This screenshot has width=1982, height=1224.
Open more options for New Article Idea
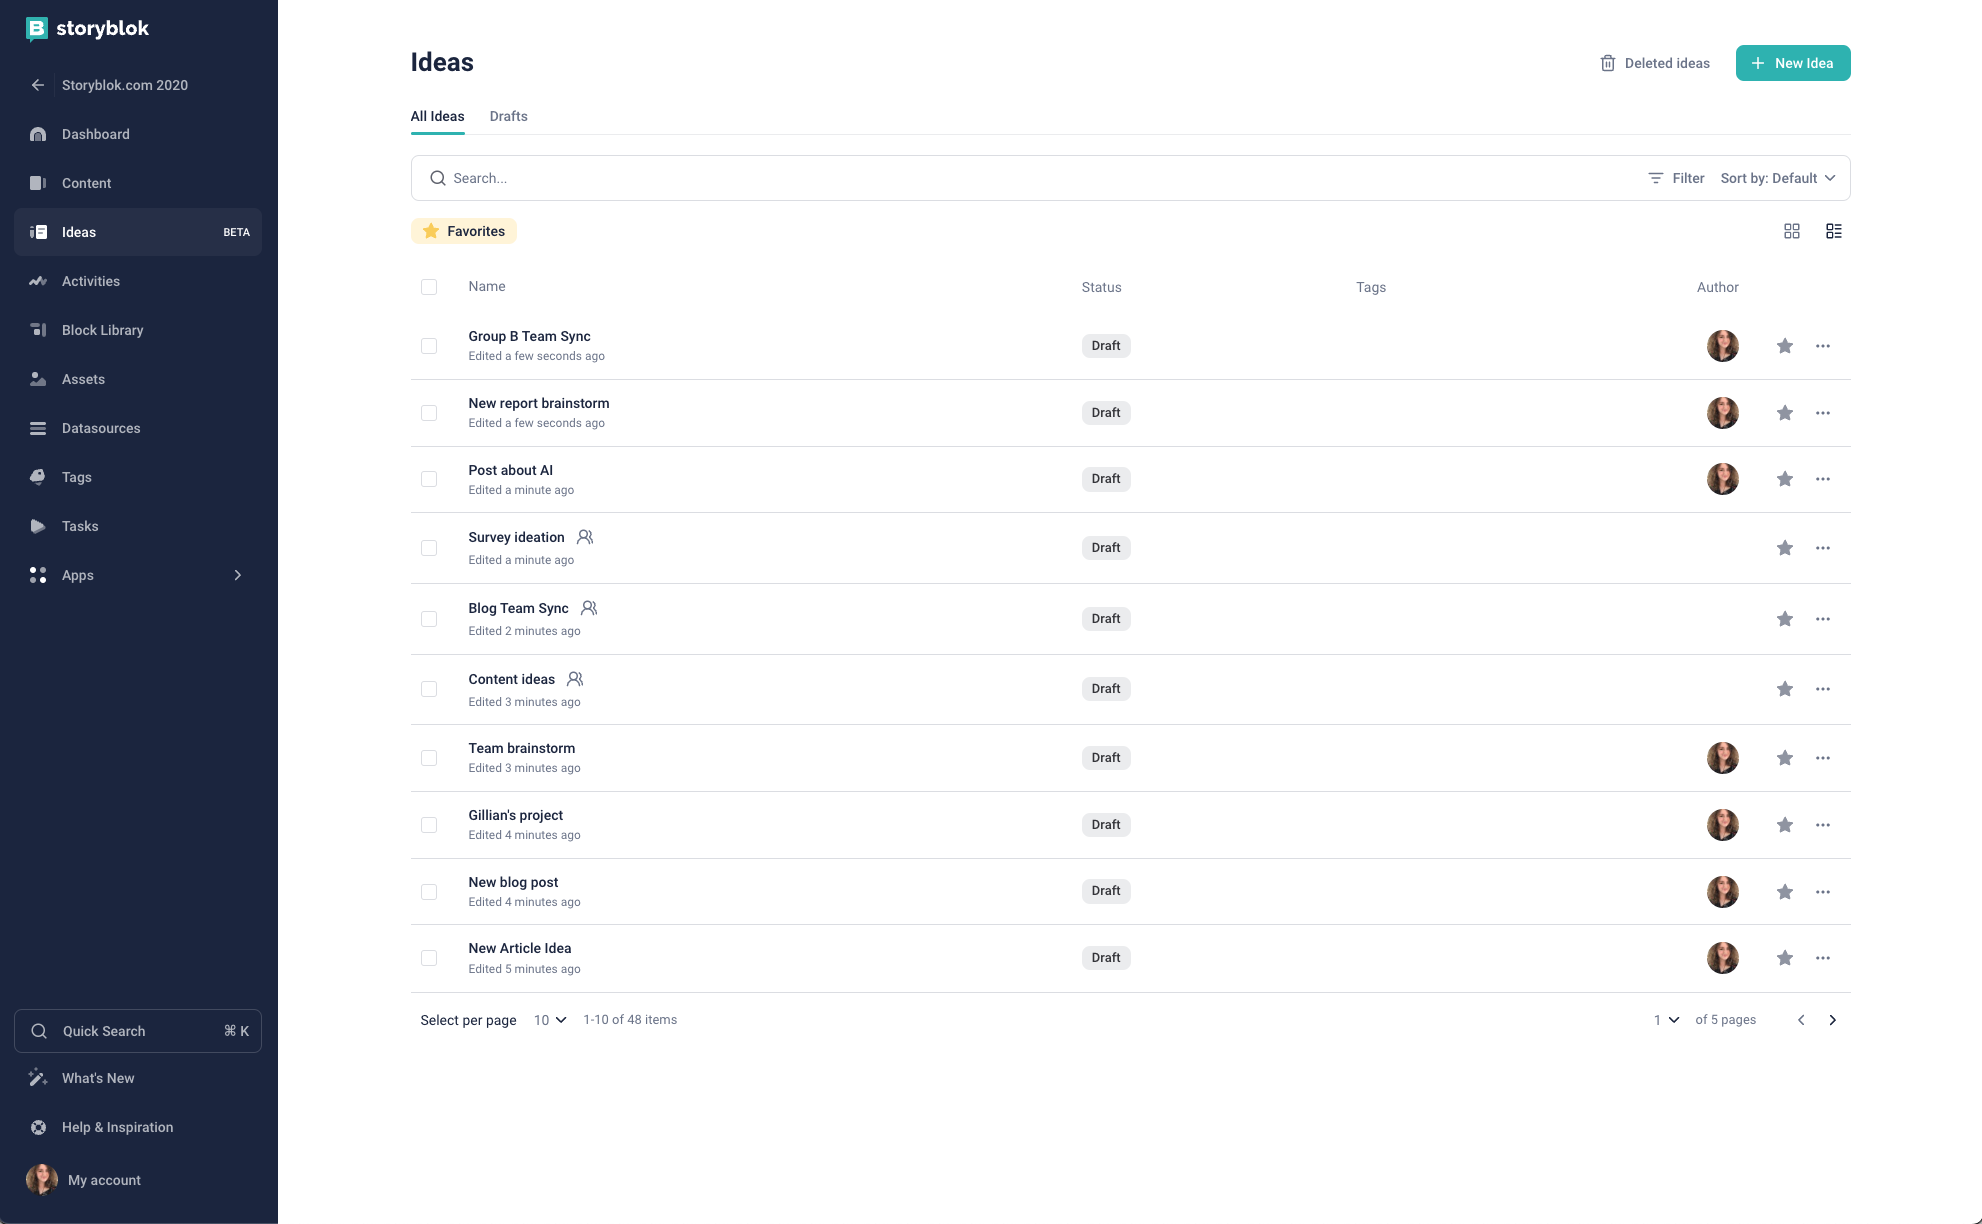coord(1823,958)
